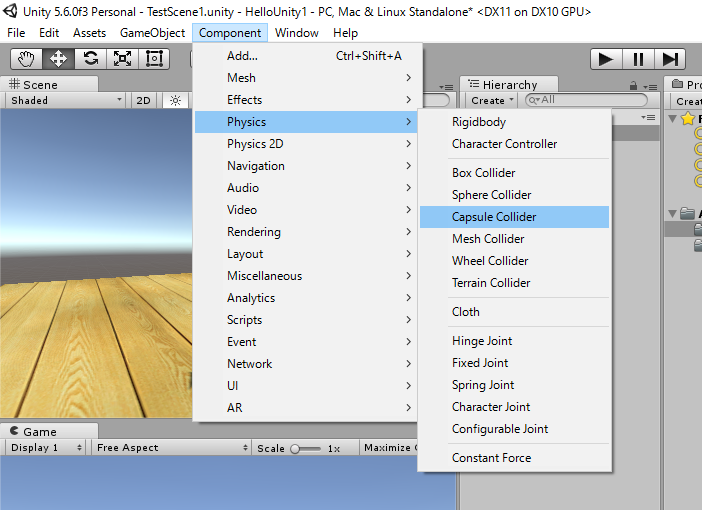This screenshot has width=702, height=510.
Task: Pause the game preview
Action: click(638, 59)
